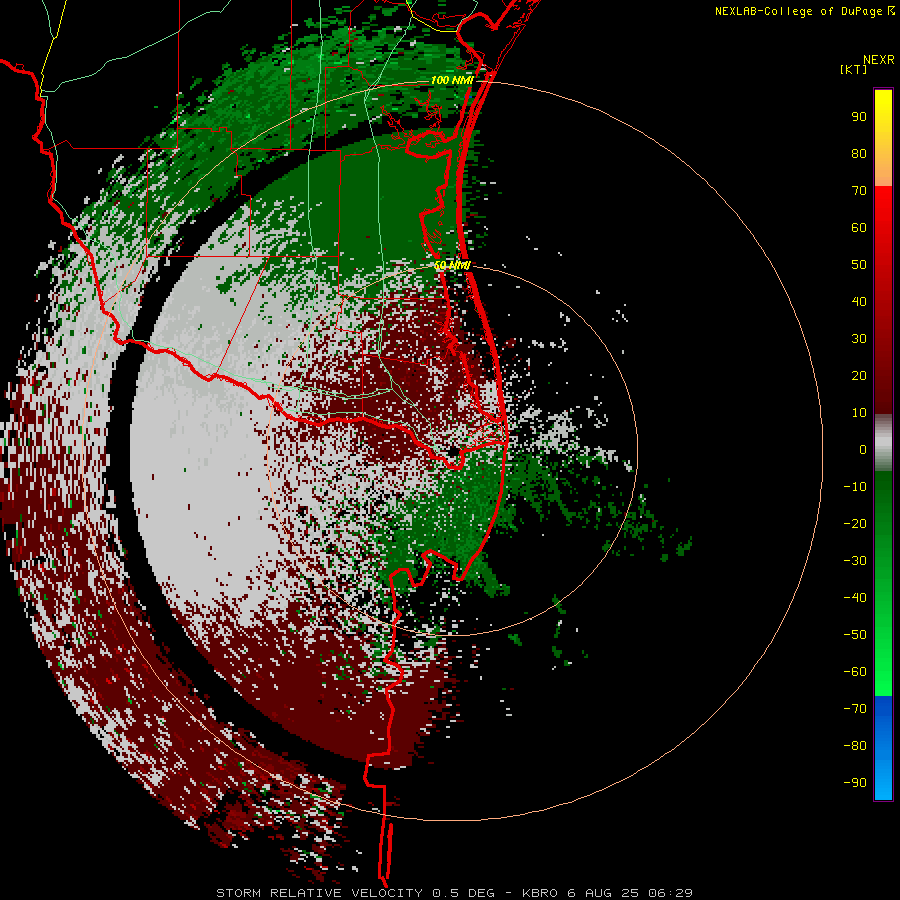The image size is (900, 900).
Task: Click the -10 kt scale label
Action: pos(855,487)
